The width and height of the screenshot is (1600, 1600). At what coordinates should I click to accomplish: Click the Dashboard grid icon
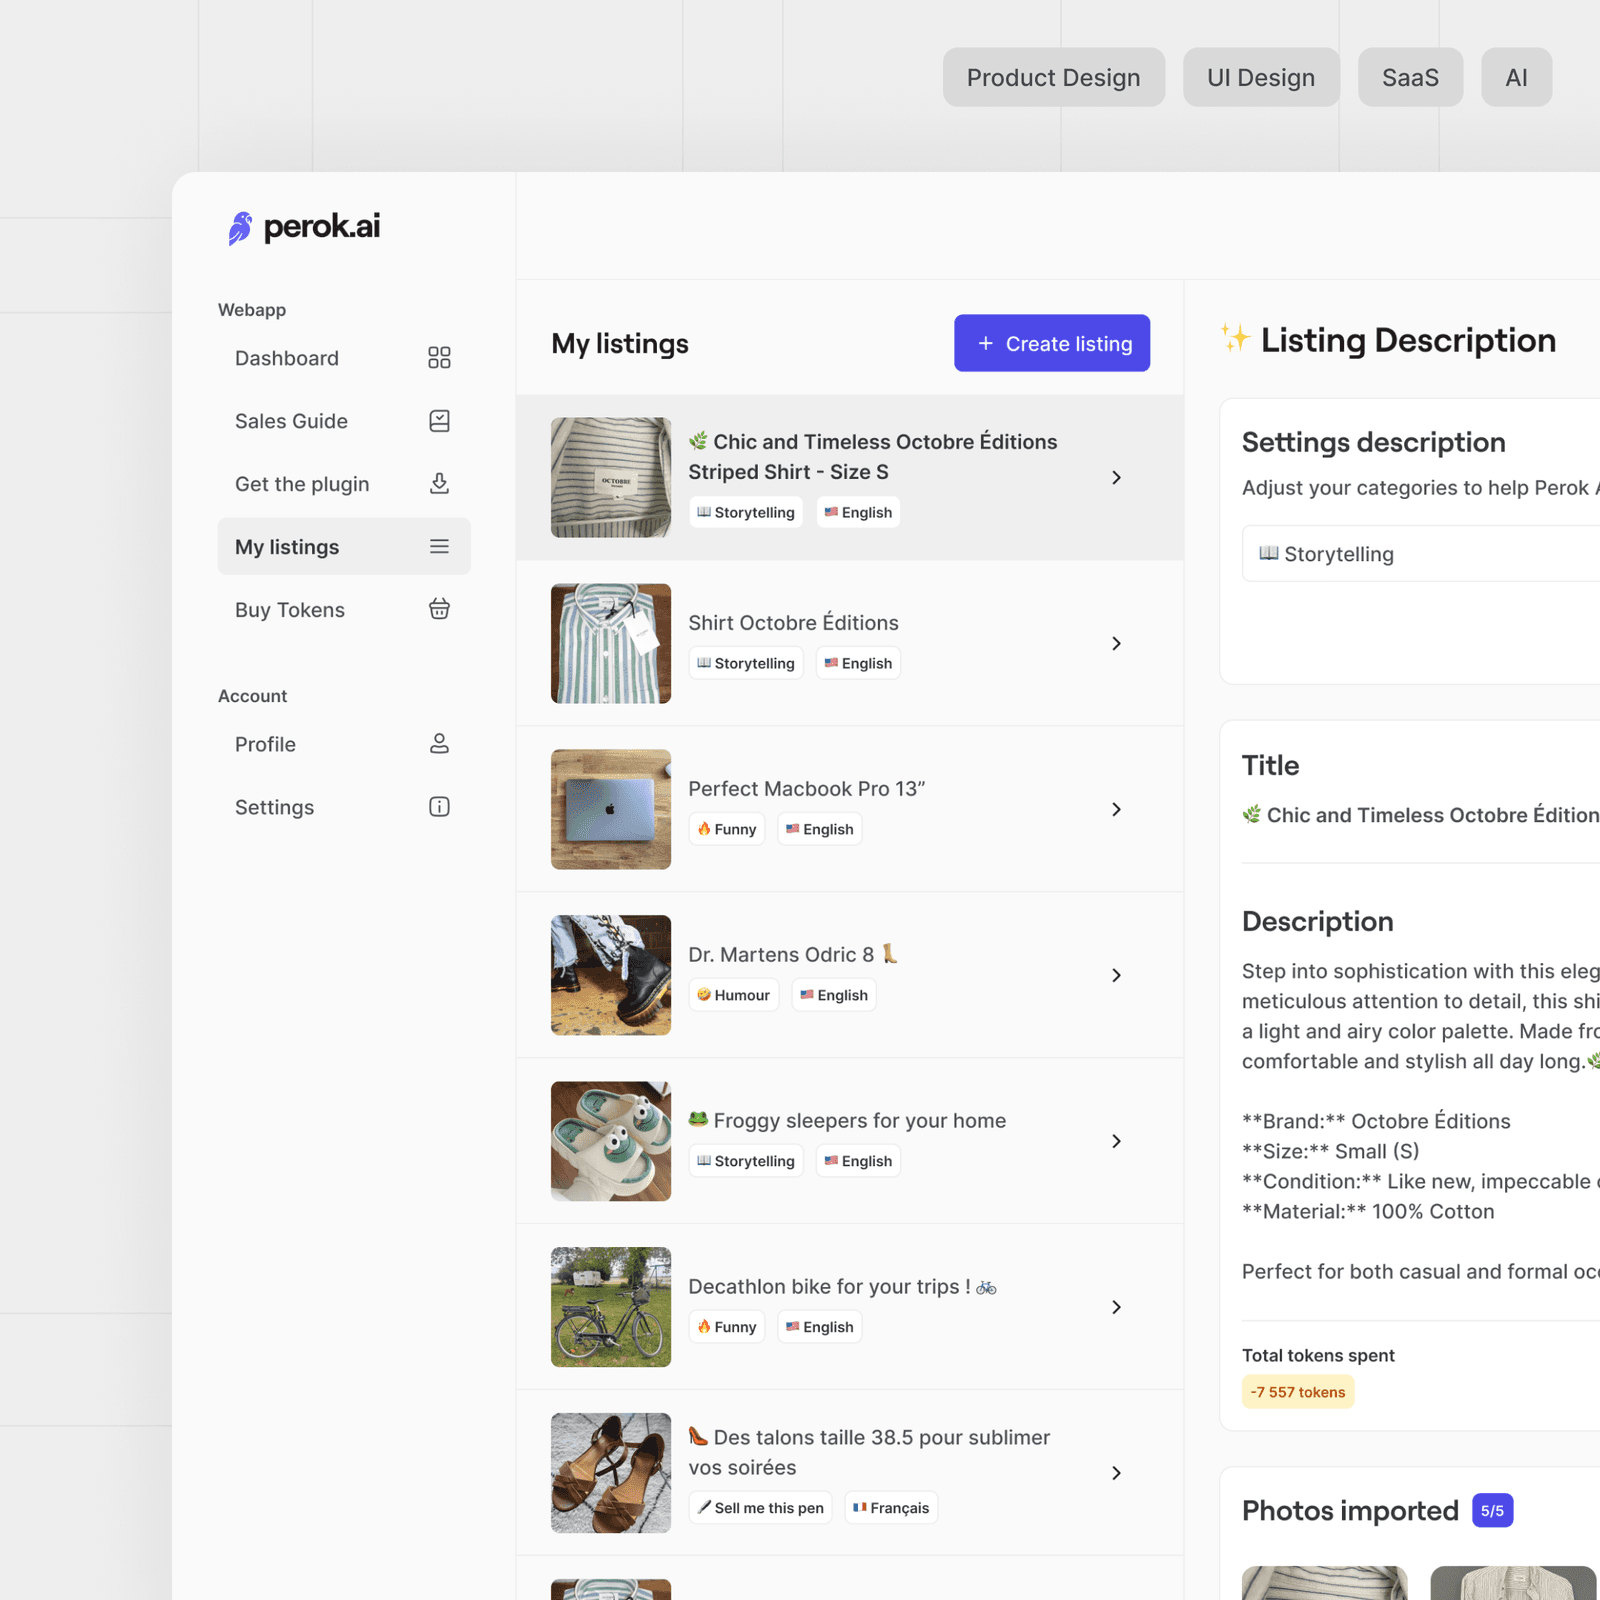439,358
